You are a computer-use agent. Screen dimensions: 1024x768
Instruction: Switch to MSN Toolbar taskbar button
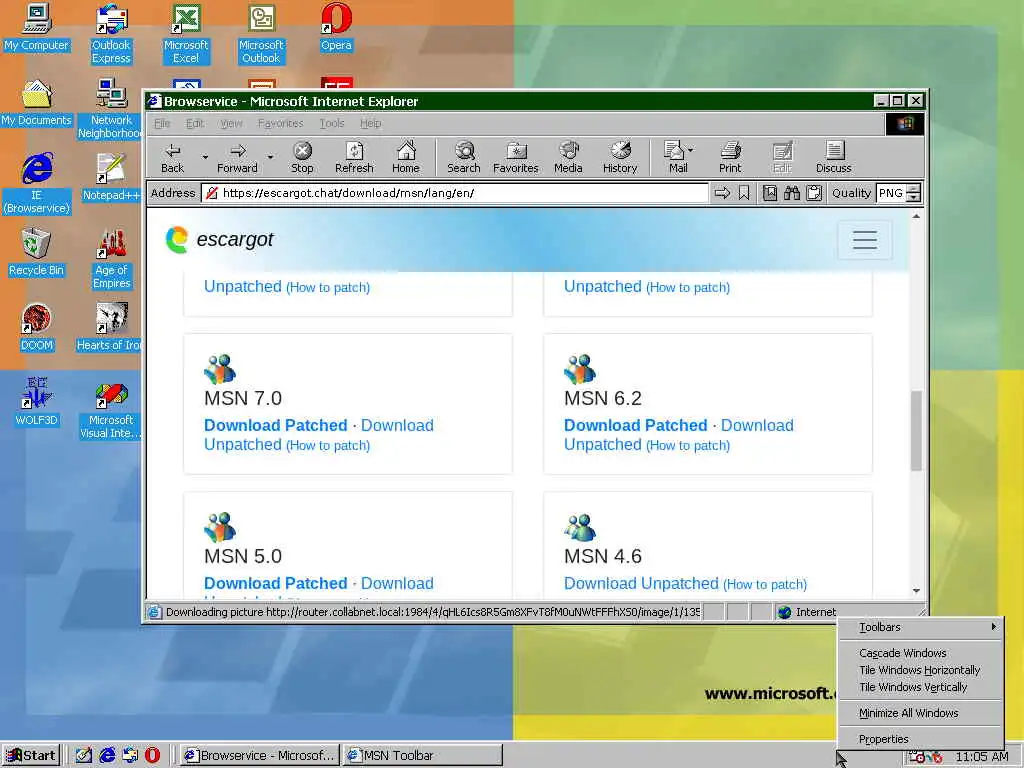(x=423, y=756)
